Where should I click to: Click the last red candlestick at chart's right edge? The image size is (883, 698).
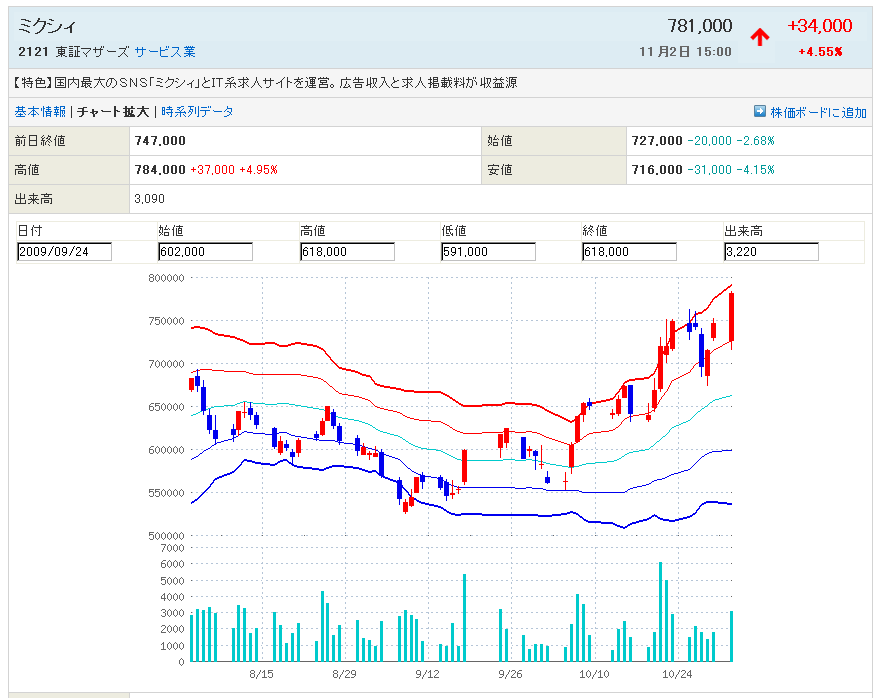[732, 317]
